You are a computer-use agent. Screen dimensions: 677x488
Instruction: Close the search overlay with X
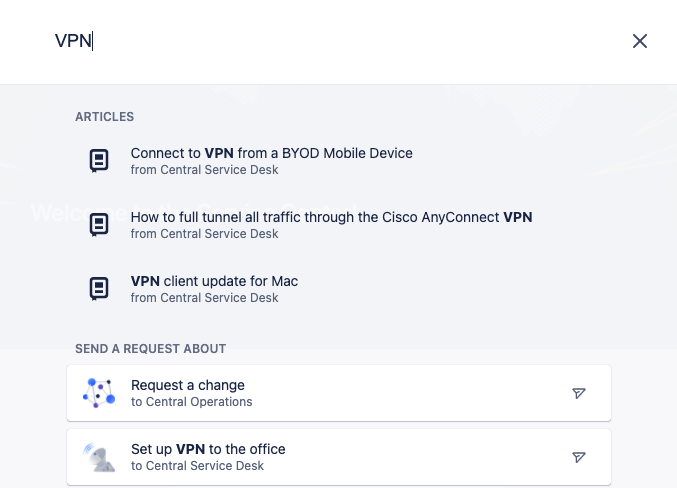[640, 41]
